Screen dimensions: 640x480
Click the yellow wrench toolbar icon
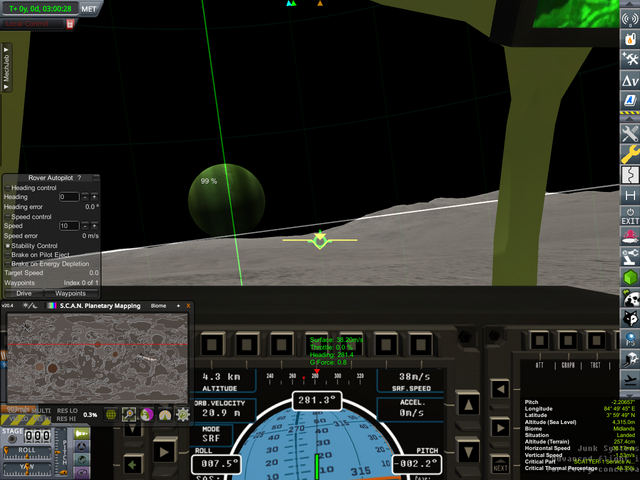(630, 154)
